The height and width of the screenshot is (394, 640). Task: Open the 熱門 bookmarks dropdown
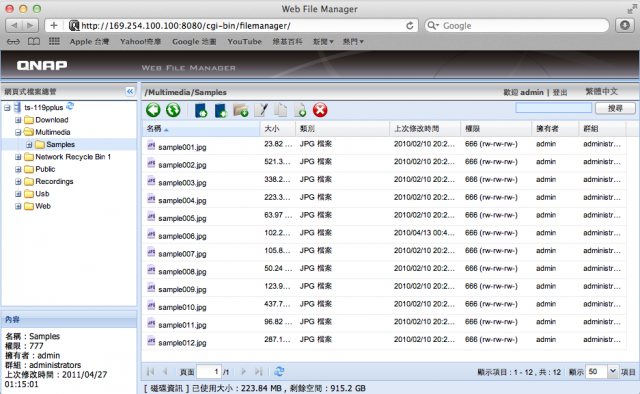(x=353, y=42)
